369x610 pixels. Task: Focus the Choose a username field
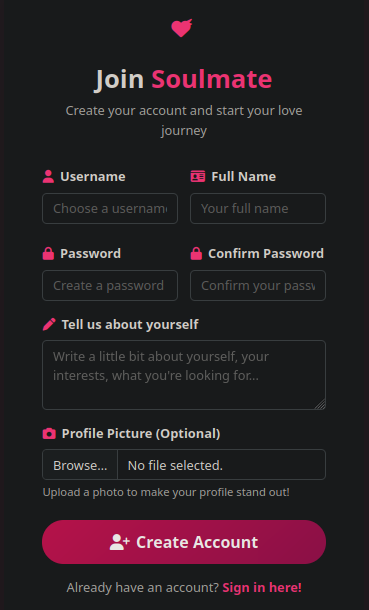coord(110,209)
